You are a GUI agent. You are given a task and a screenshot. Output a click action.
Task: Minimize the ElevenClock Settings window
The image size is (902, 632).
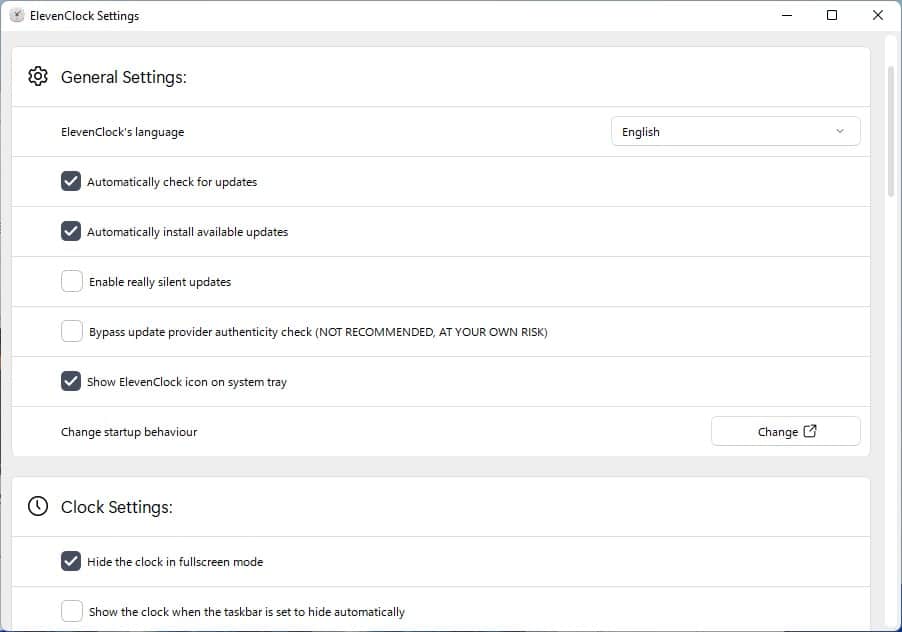786,16
